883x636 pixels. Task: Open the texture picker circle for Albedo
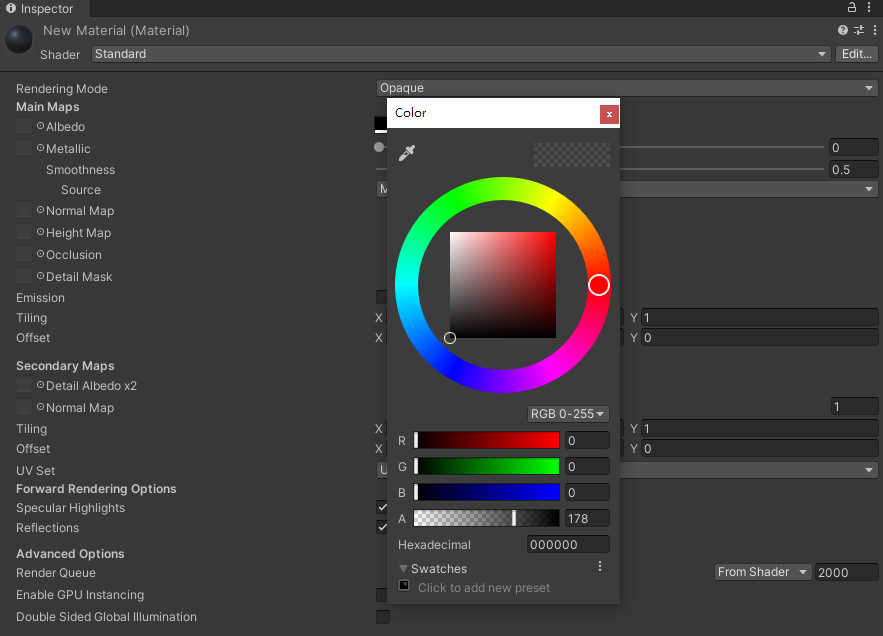[41, 126]
